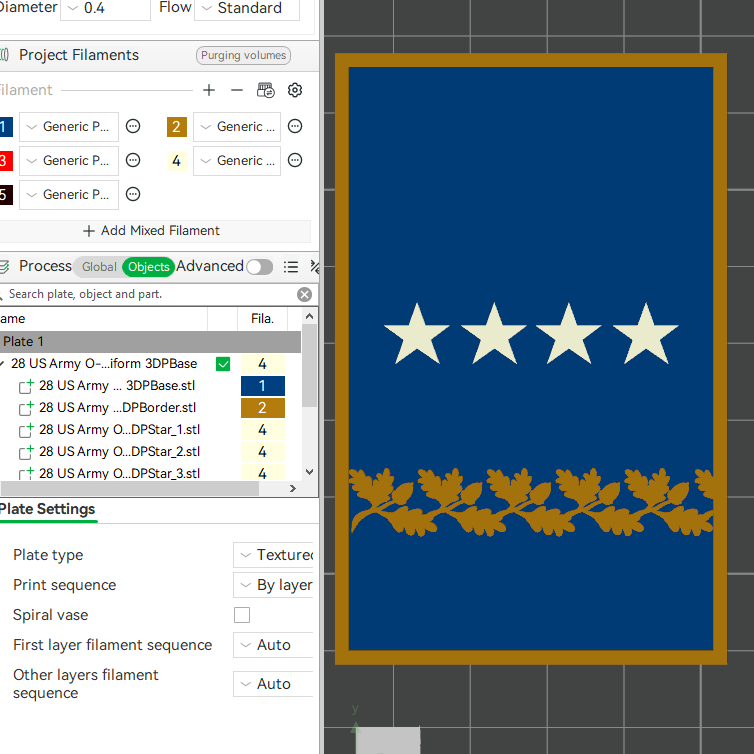Open First layer filament sequence dropdown
Image resolution: width=754 pixels, height=754 pixels.
(x=273, y=645)
